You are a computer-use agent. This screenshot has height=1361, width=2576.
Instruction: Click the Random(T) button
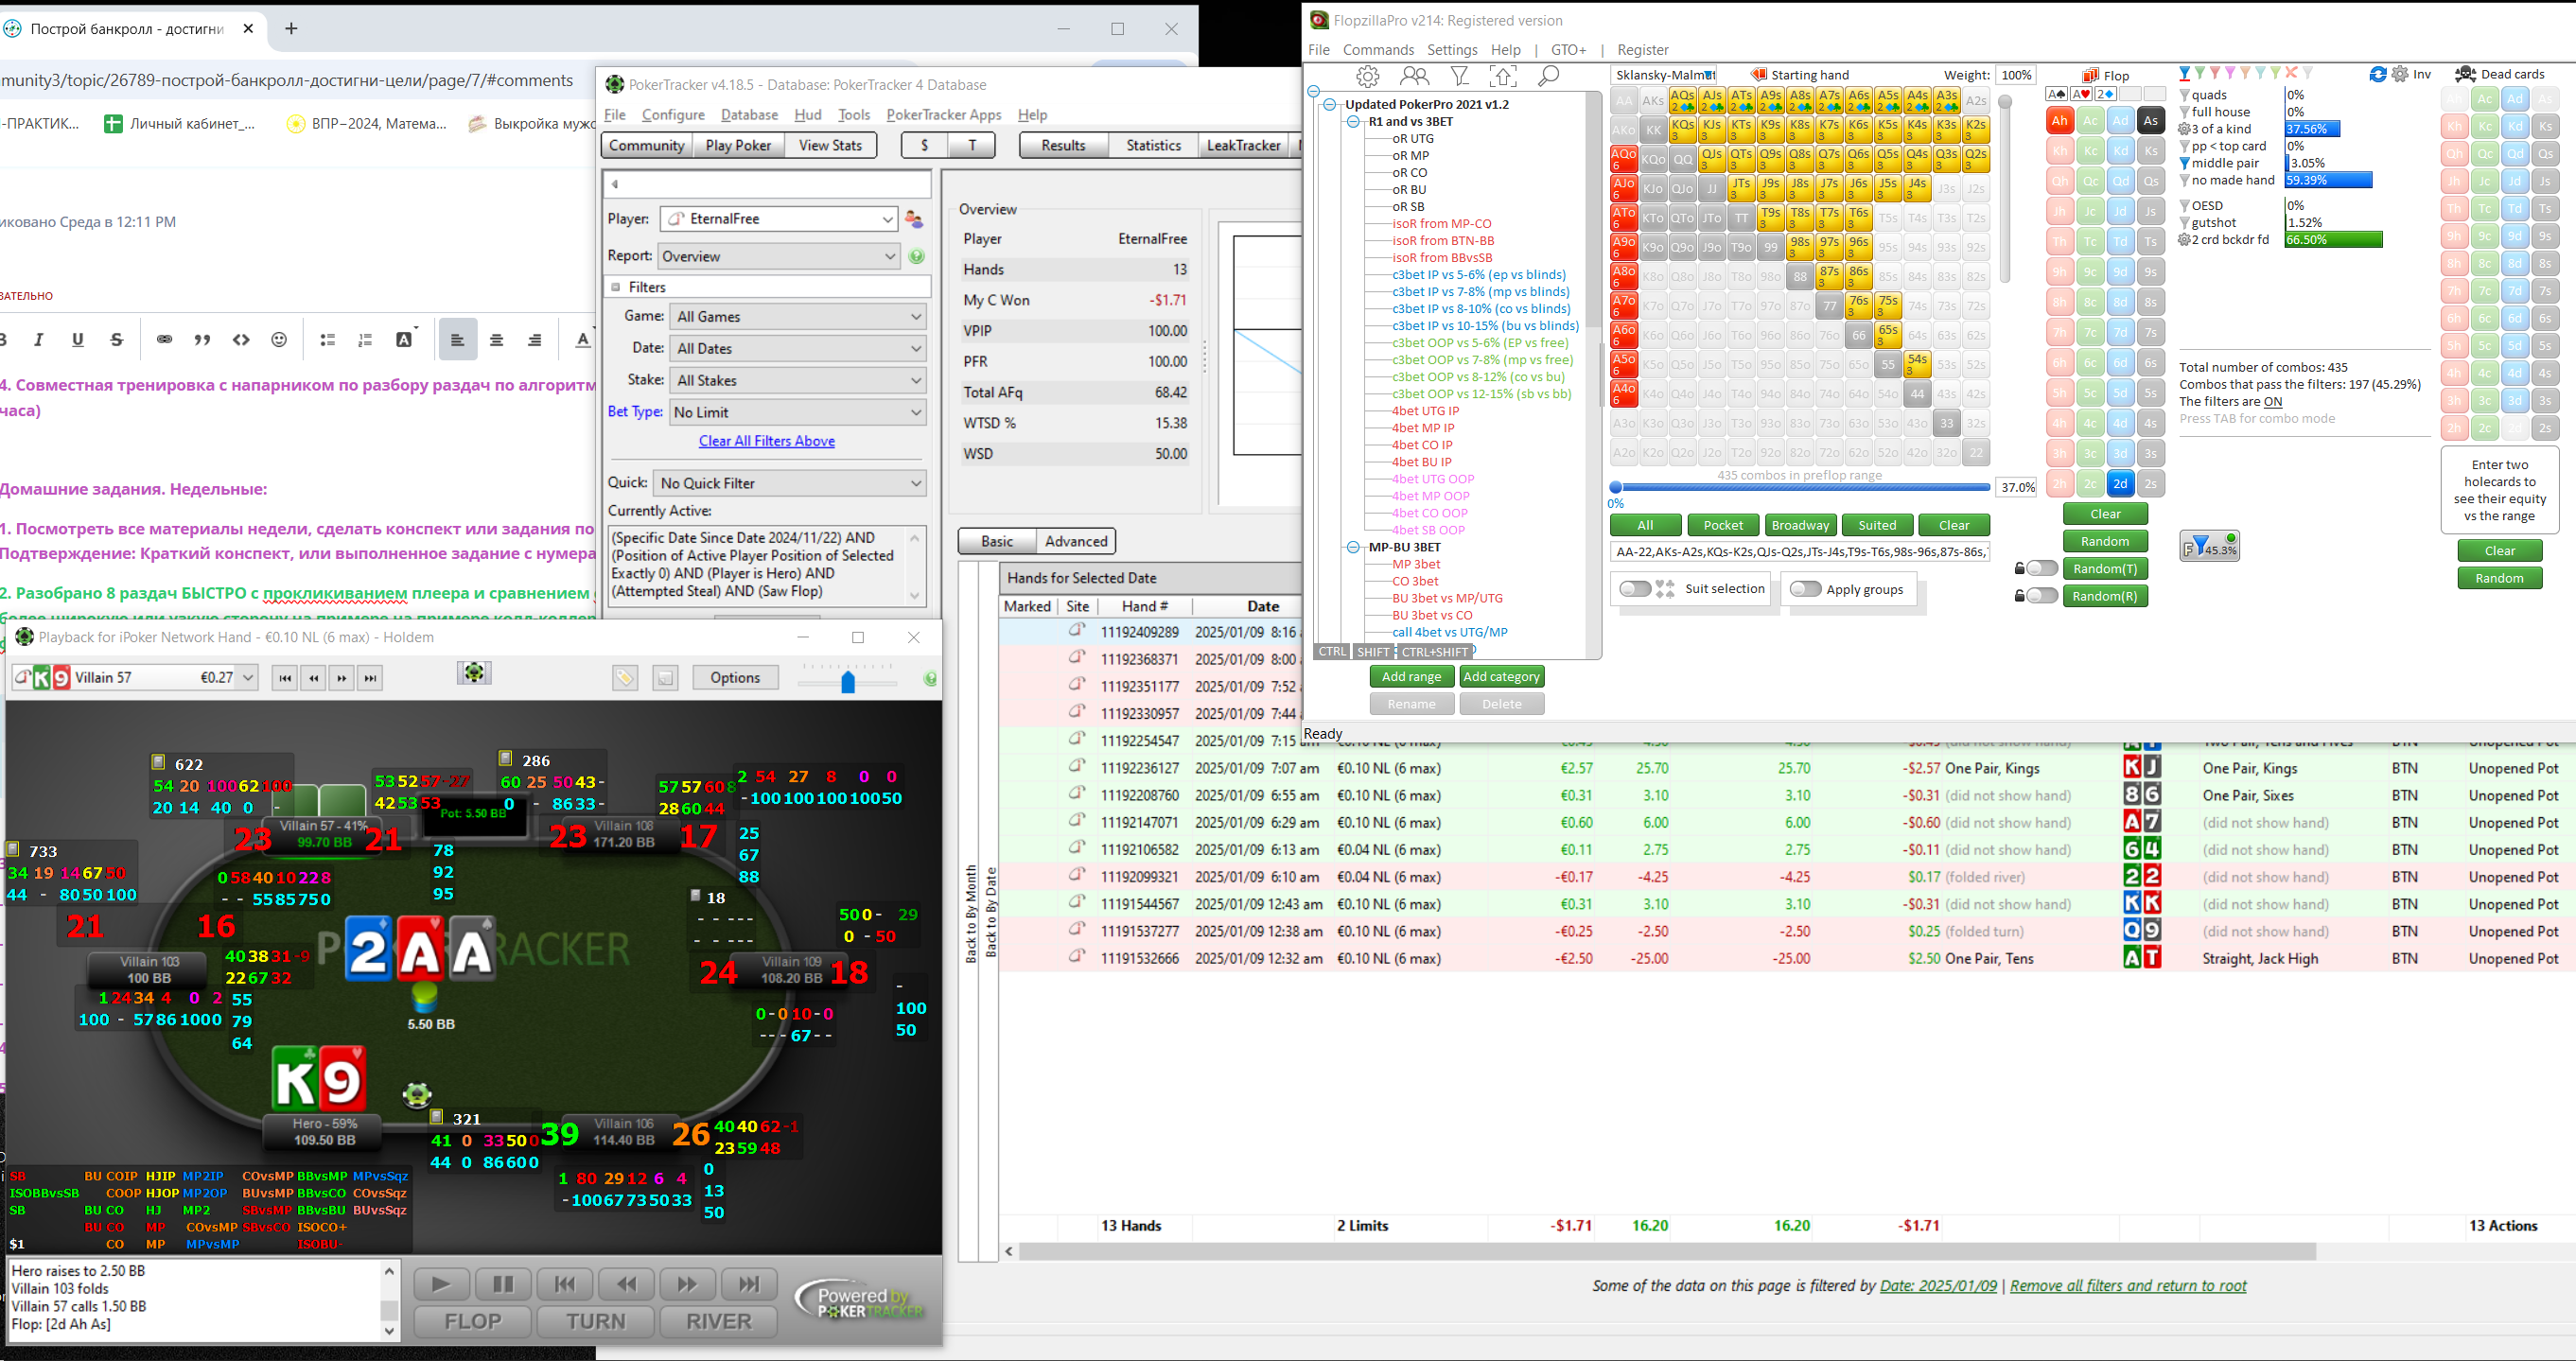(x=2105, y=569)
